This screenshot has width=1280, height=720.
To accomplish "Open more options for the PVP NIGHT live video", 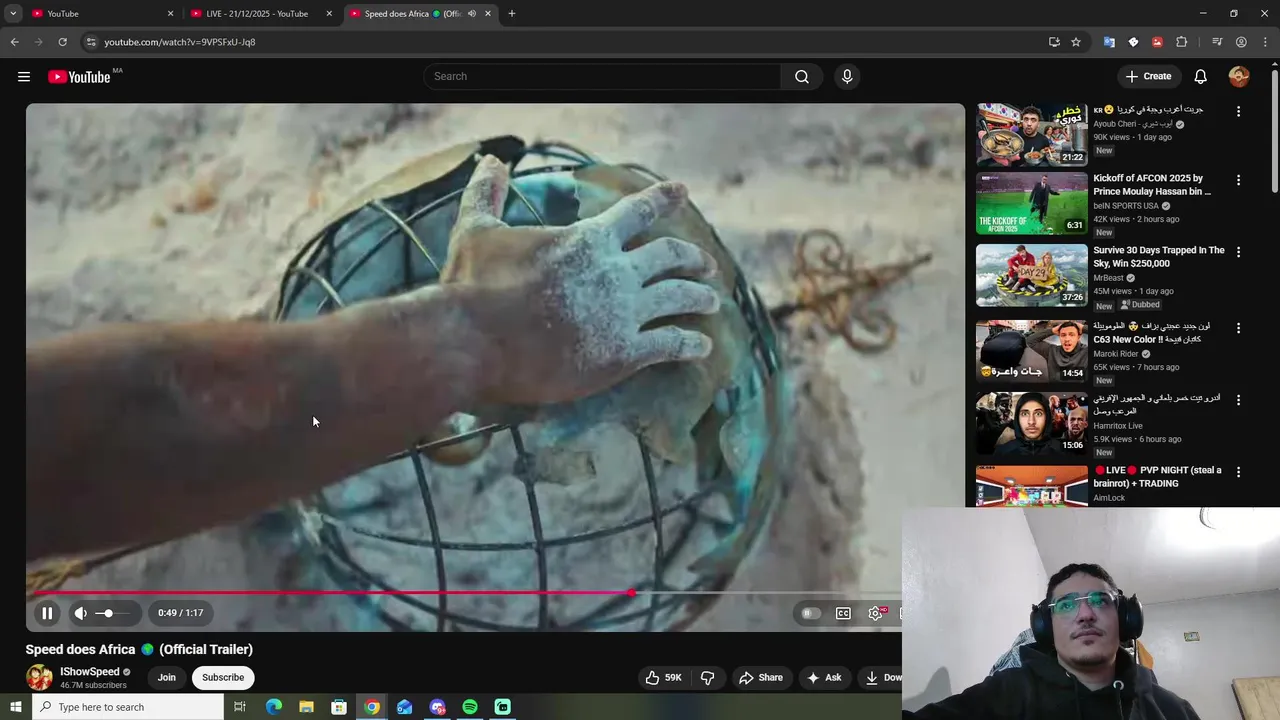I will click(x=1238, y=472).
